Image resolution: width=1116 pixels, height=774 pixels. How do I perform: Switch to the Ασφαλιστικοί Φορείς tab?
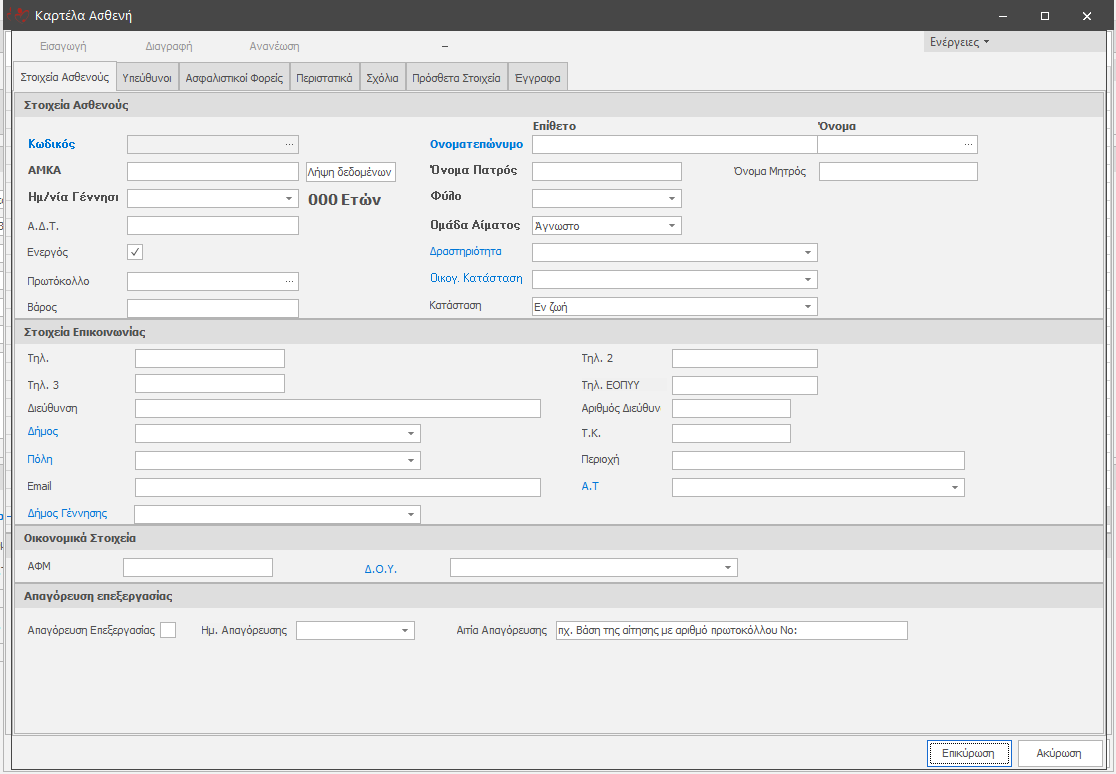pyautogui.click(x=235, y=78)
